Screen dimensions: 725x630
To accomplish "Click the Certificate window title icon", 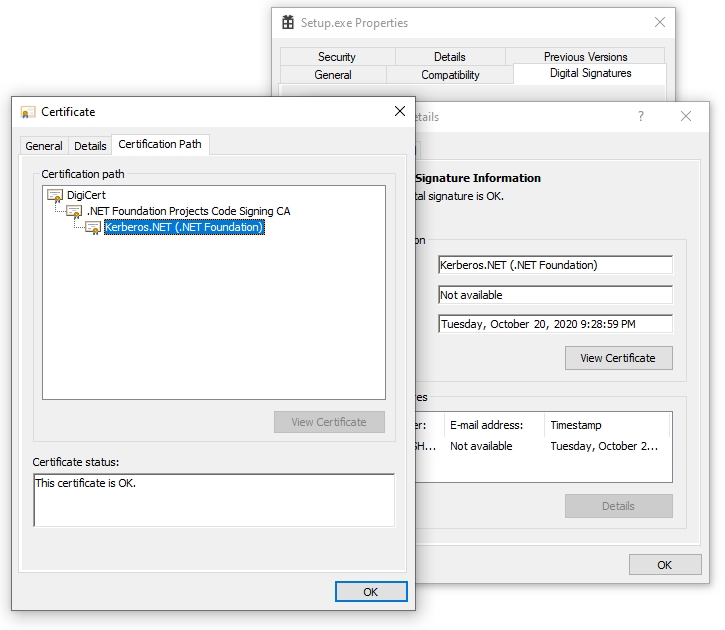I will pyautogui.click(x=28, y=112).
